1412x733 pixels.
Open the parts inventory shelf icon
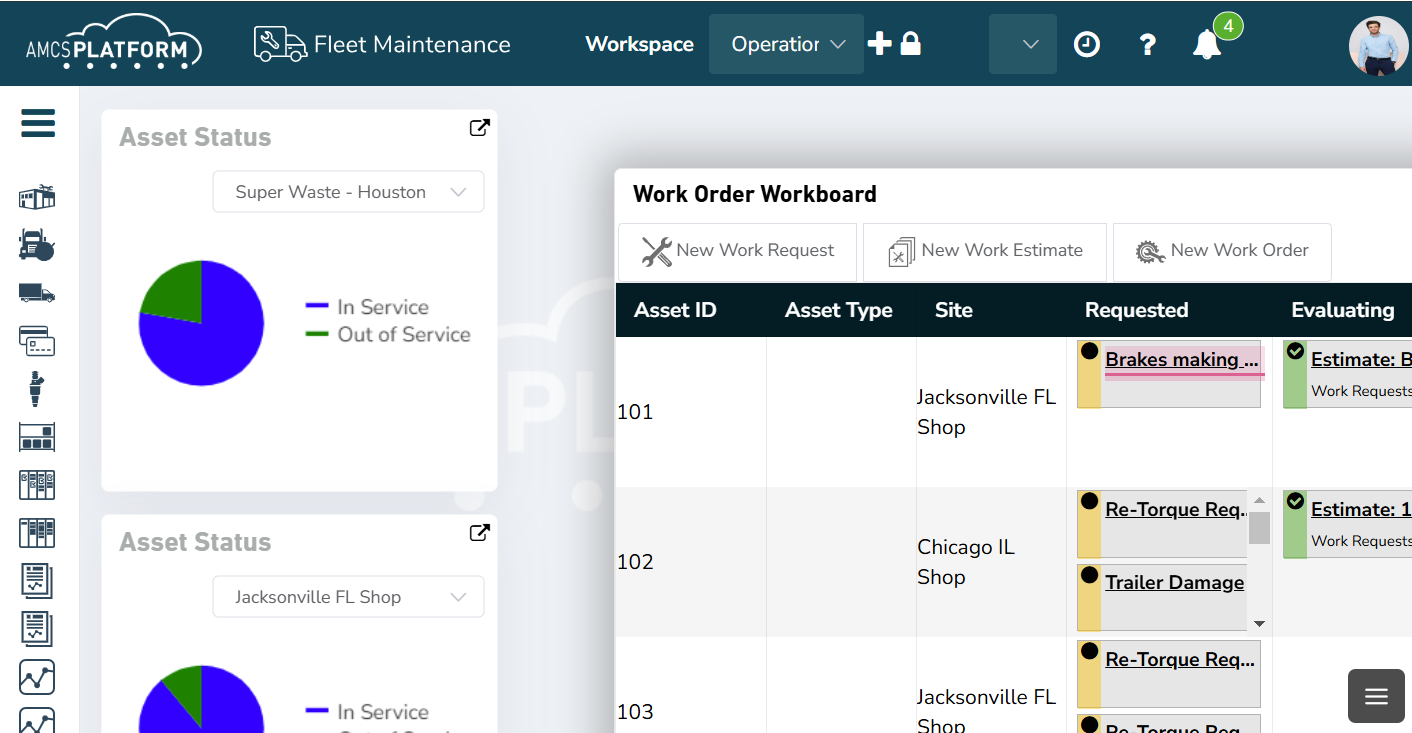tap(36, 437)
